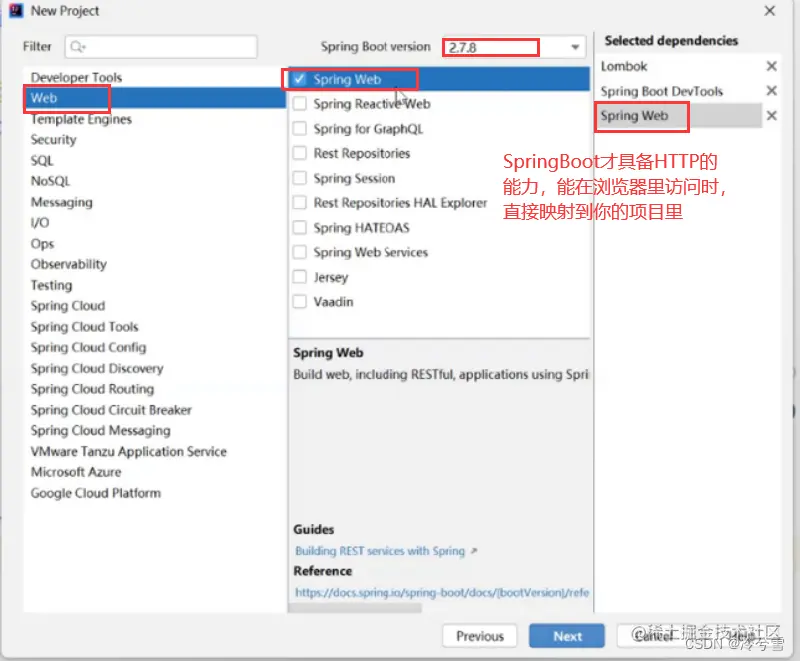Select Spring Cloud category
800x661 pixels.
68,306
